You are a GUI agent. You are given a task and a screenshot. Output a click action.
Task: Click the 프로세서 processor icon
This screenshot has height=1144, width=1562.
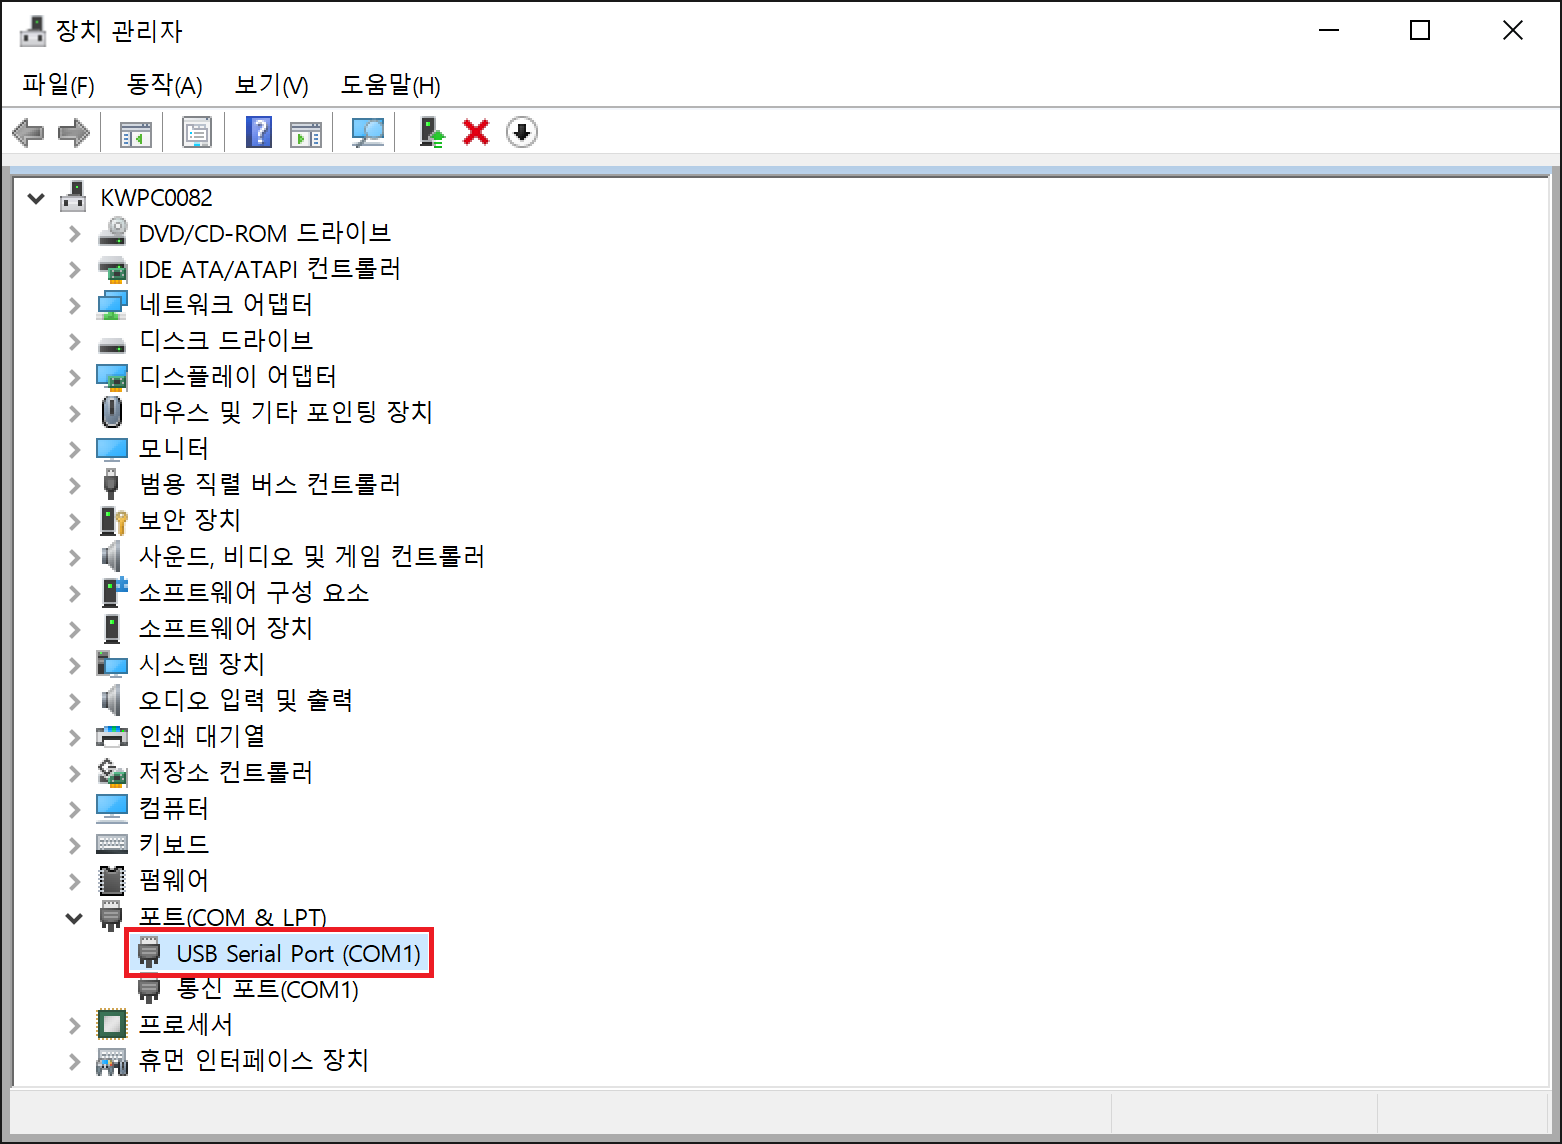(112, 1024)
